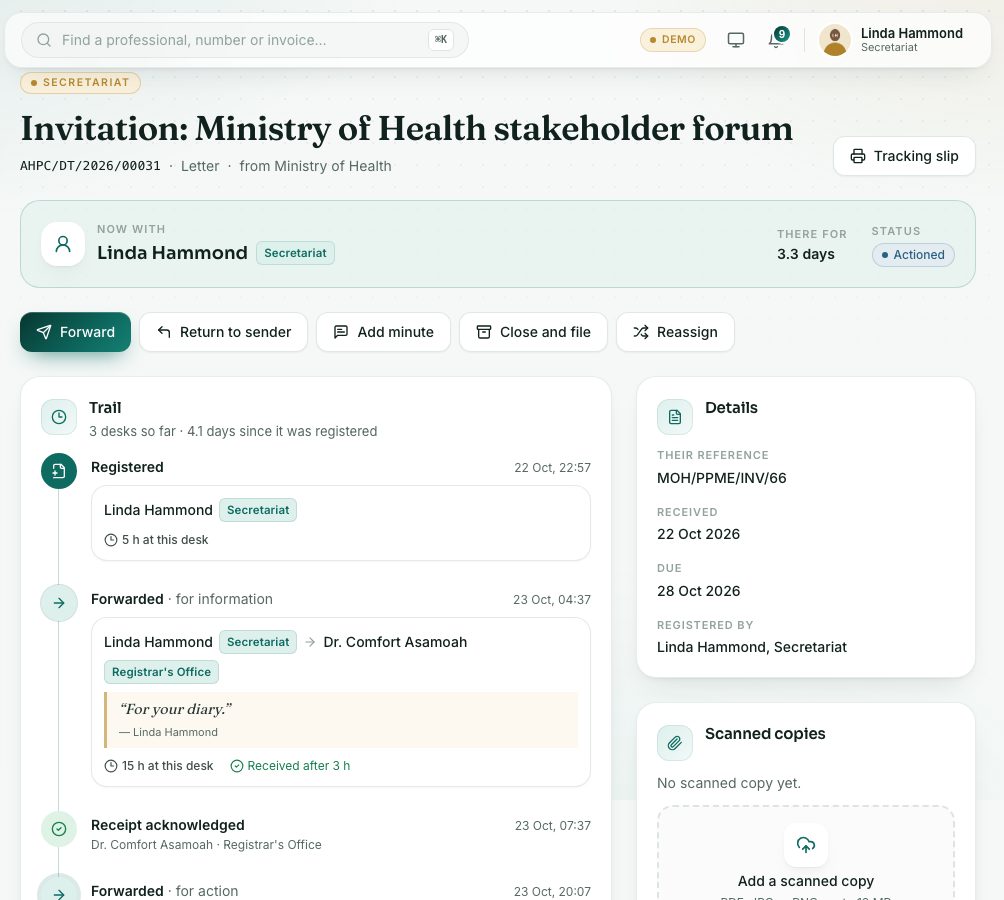Image resolution: width=1004 pixels, height=900 pixels.
Task: Click the DEMO badge
Action: (x=672, y=40)
